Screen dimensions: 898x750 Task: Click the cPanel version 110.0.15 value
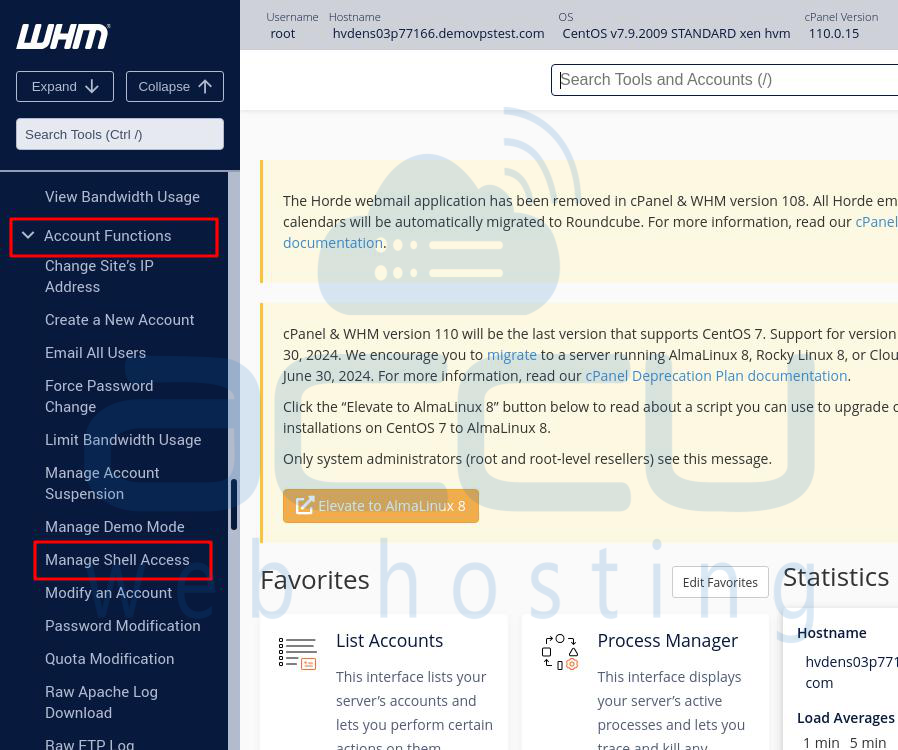(833, 34)
